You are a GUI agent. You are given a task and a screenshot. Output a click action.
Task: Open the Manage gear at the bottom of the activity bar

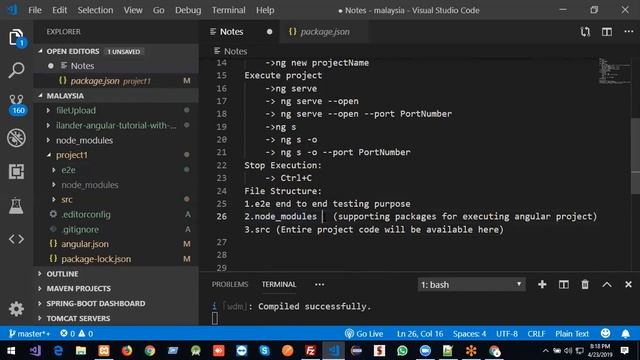16,309
